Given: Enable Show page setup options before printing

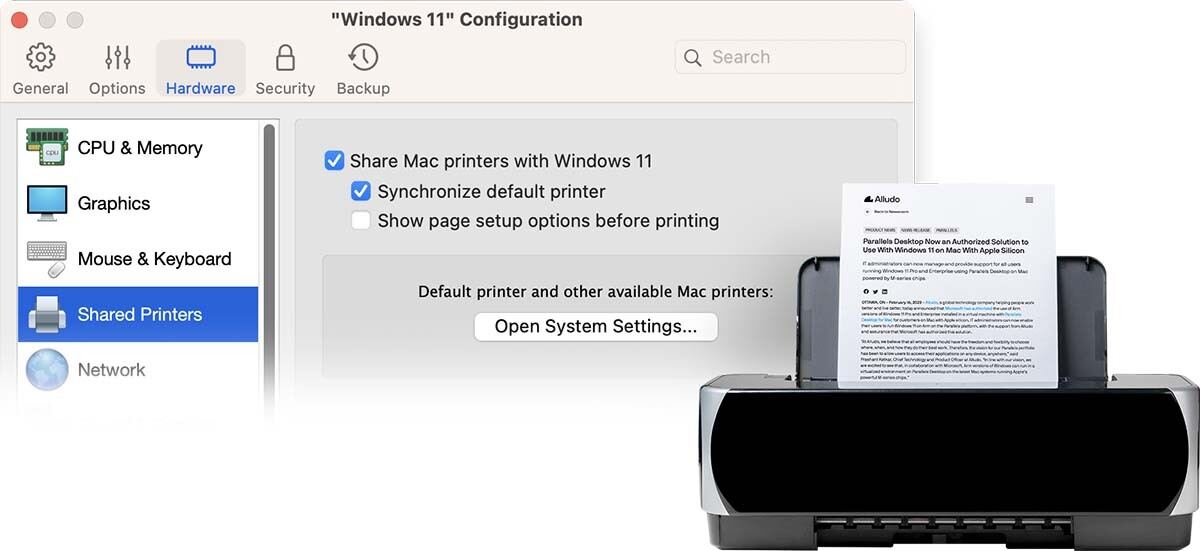Looking at the screenshot, I should coord(361,221).
